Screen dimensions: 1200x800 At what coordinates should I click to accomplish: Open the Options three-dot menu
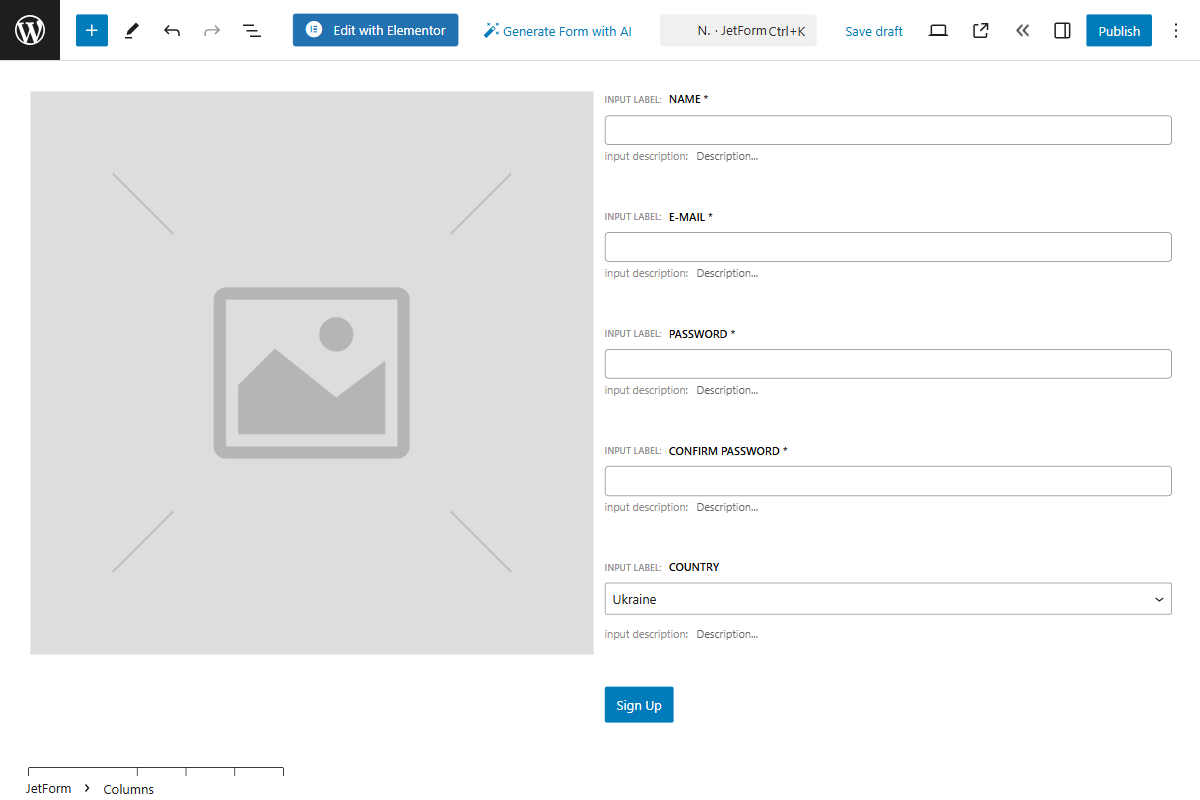1176,30
